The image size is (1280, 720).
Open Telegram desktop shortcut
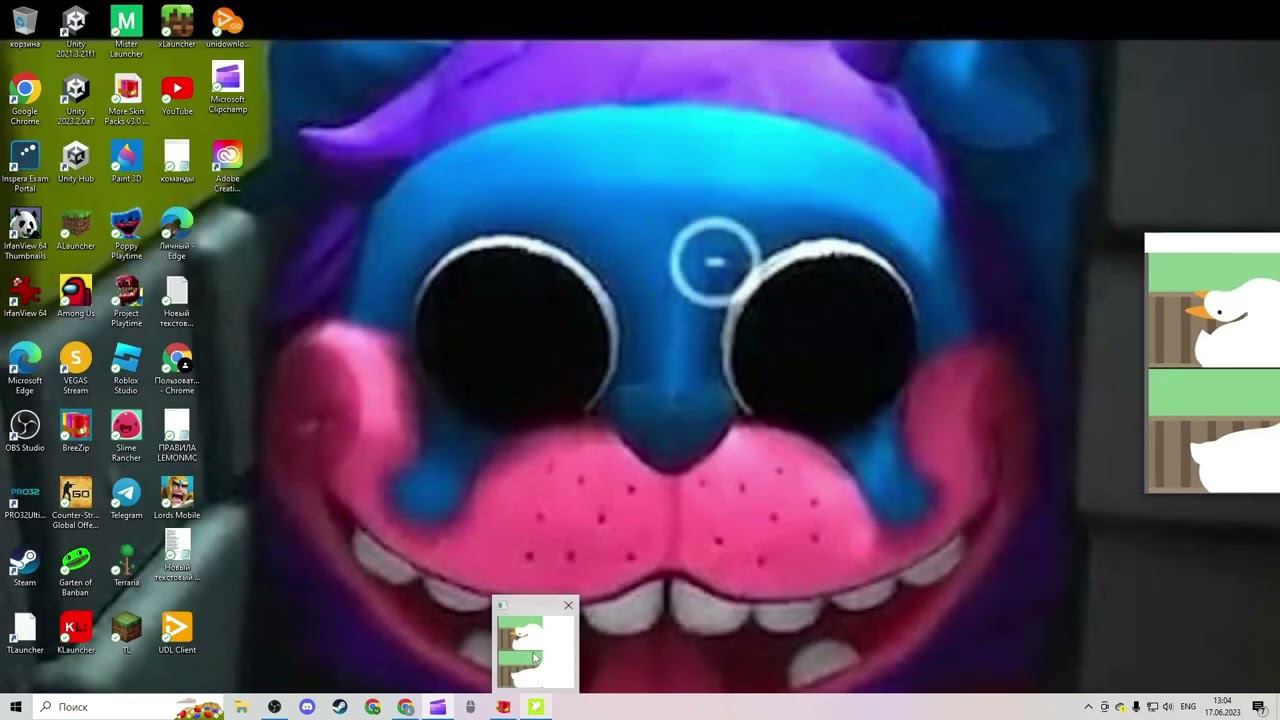click(x=126, y=499)
